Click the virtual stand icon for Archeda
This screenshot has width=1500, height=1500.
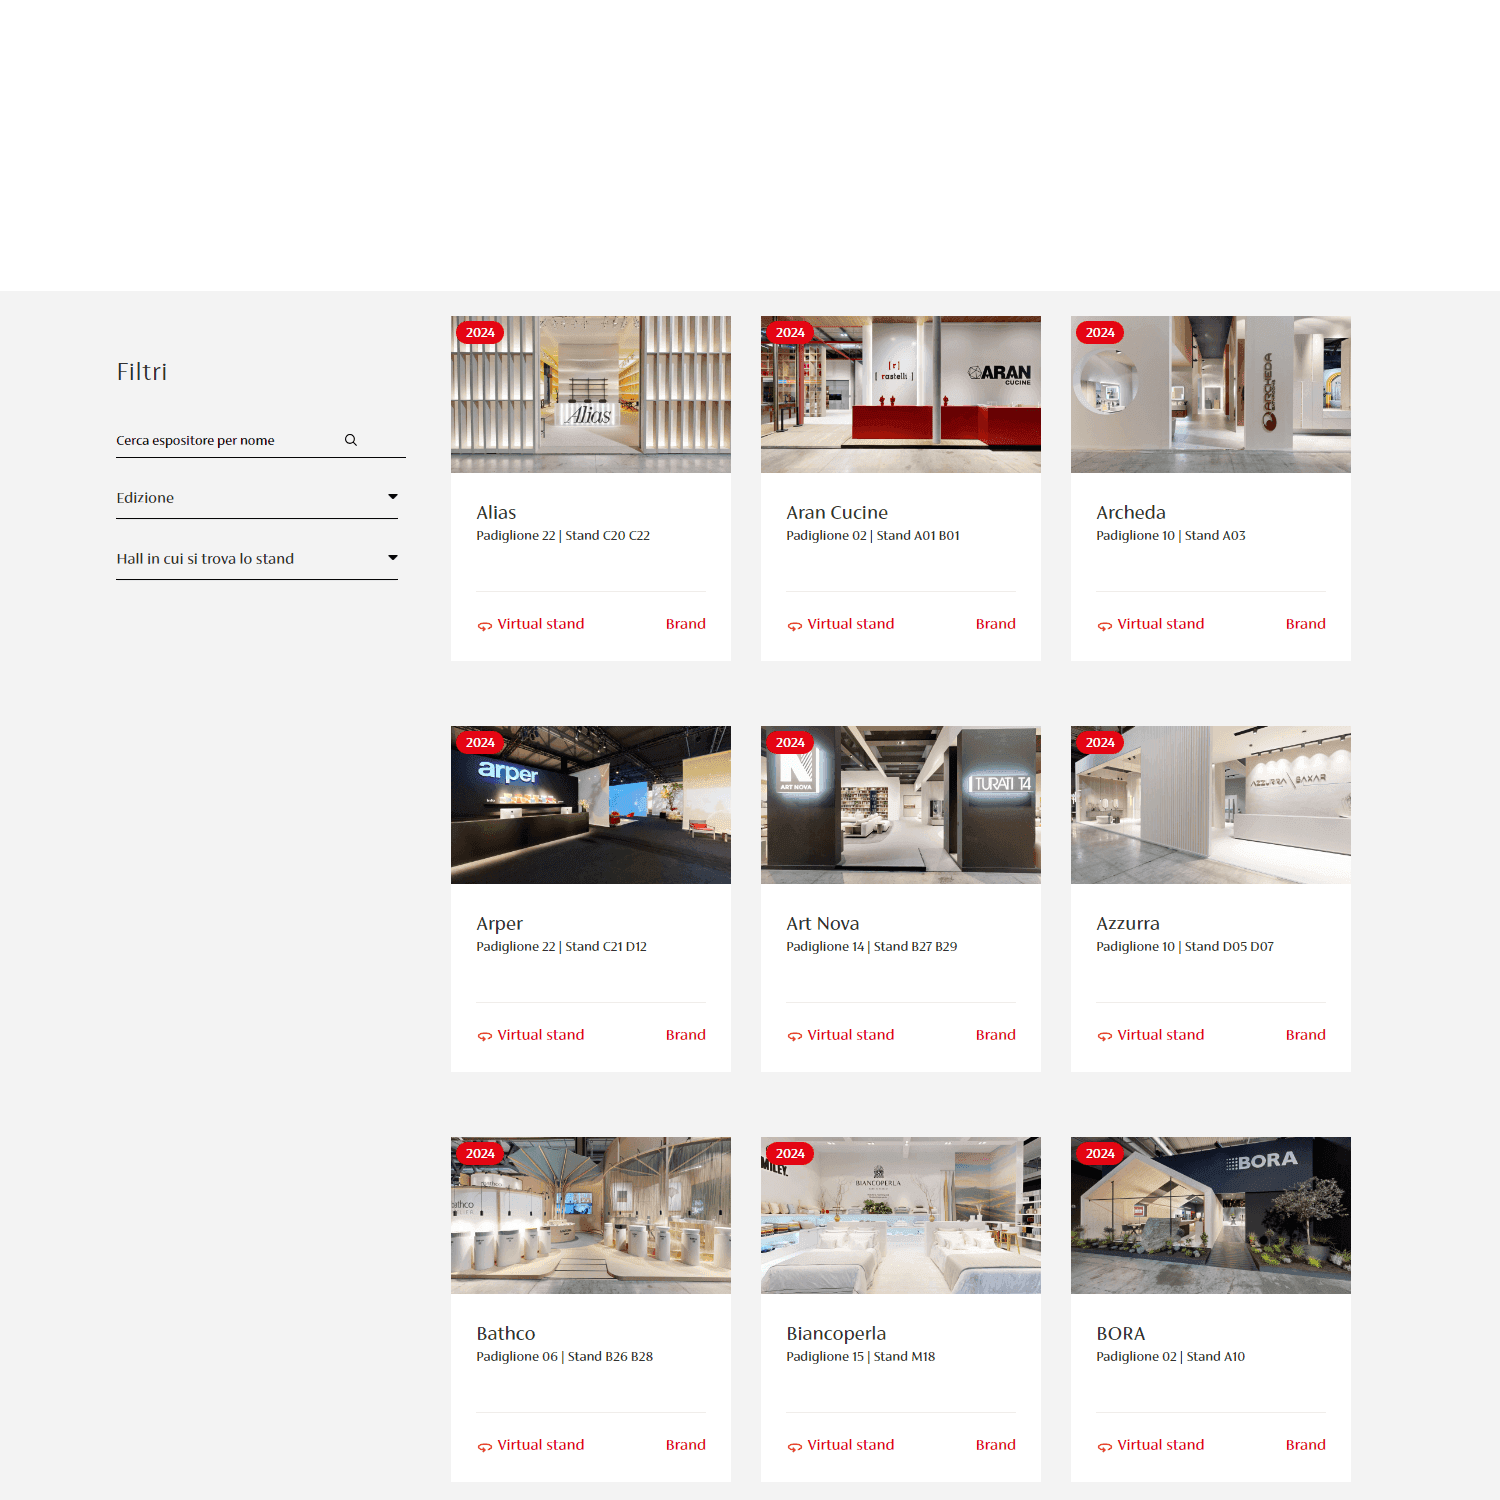pyautogui.click(x=1104, y=626)
